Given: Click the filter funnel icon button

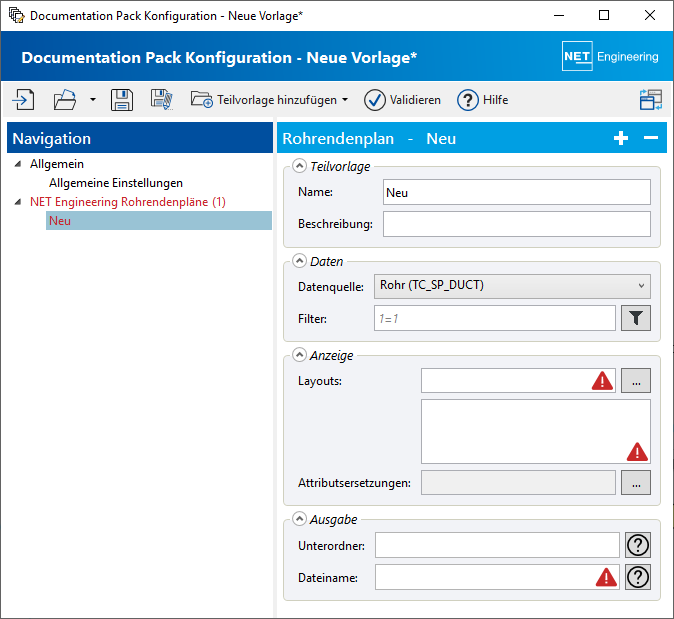Looking at the screenshot, I should [x=636, y=318].
